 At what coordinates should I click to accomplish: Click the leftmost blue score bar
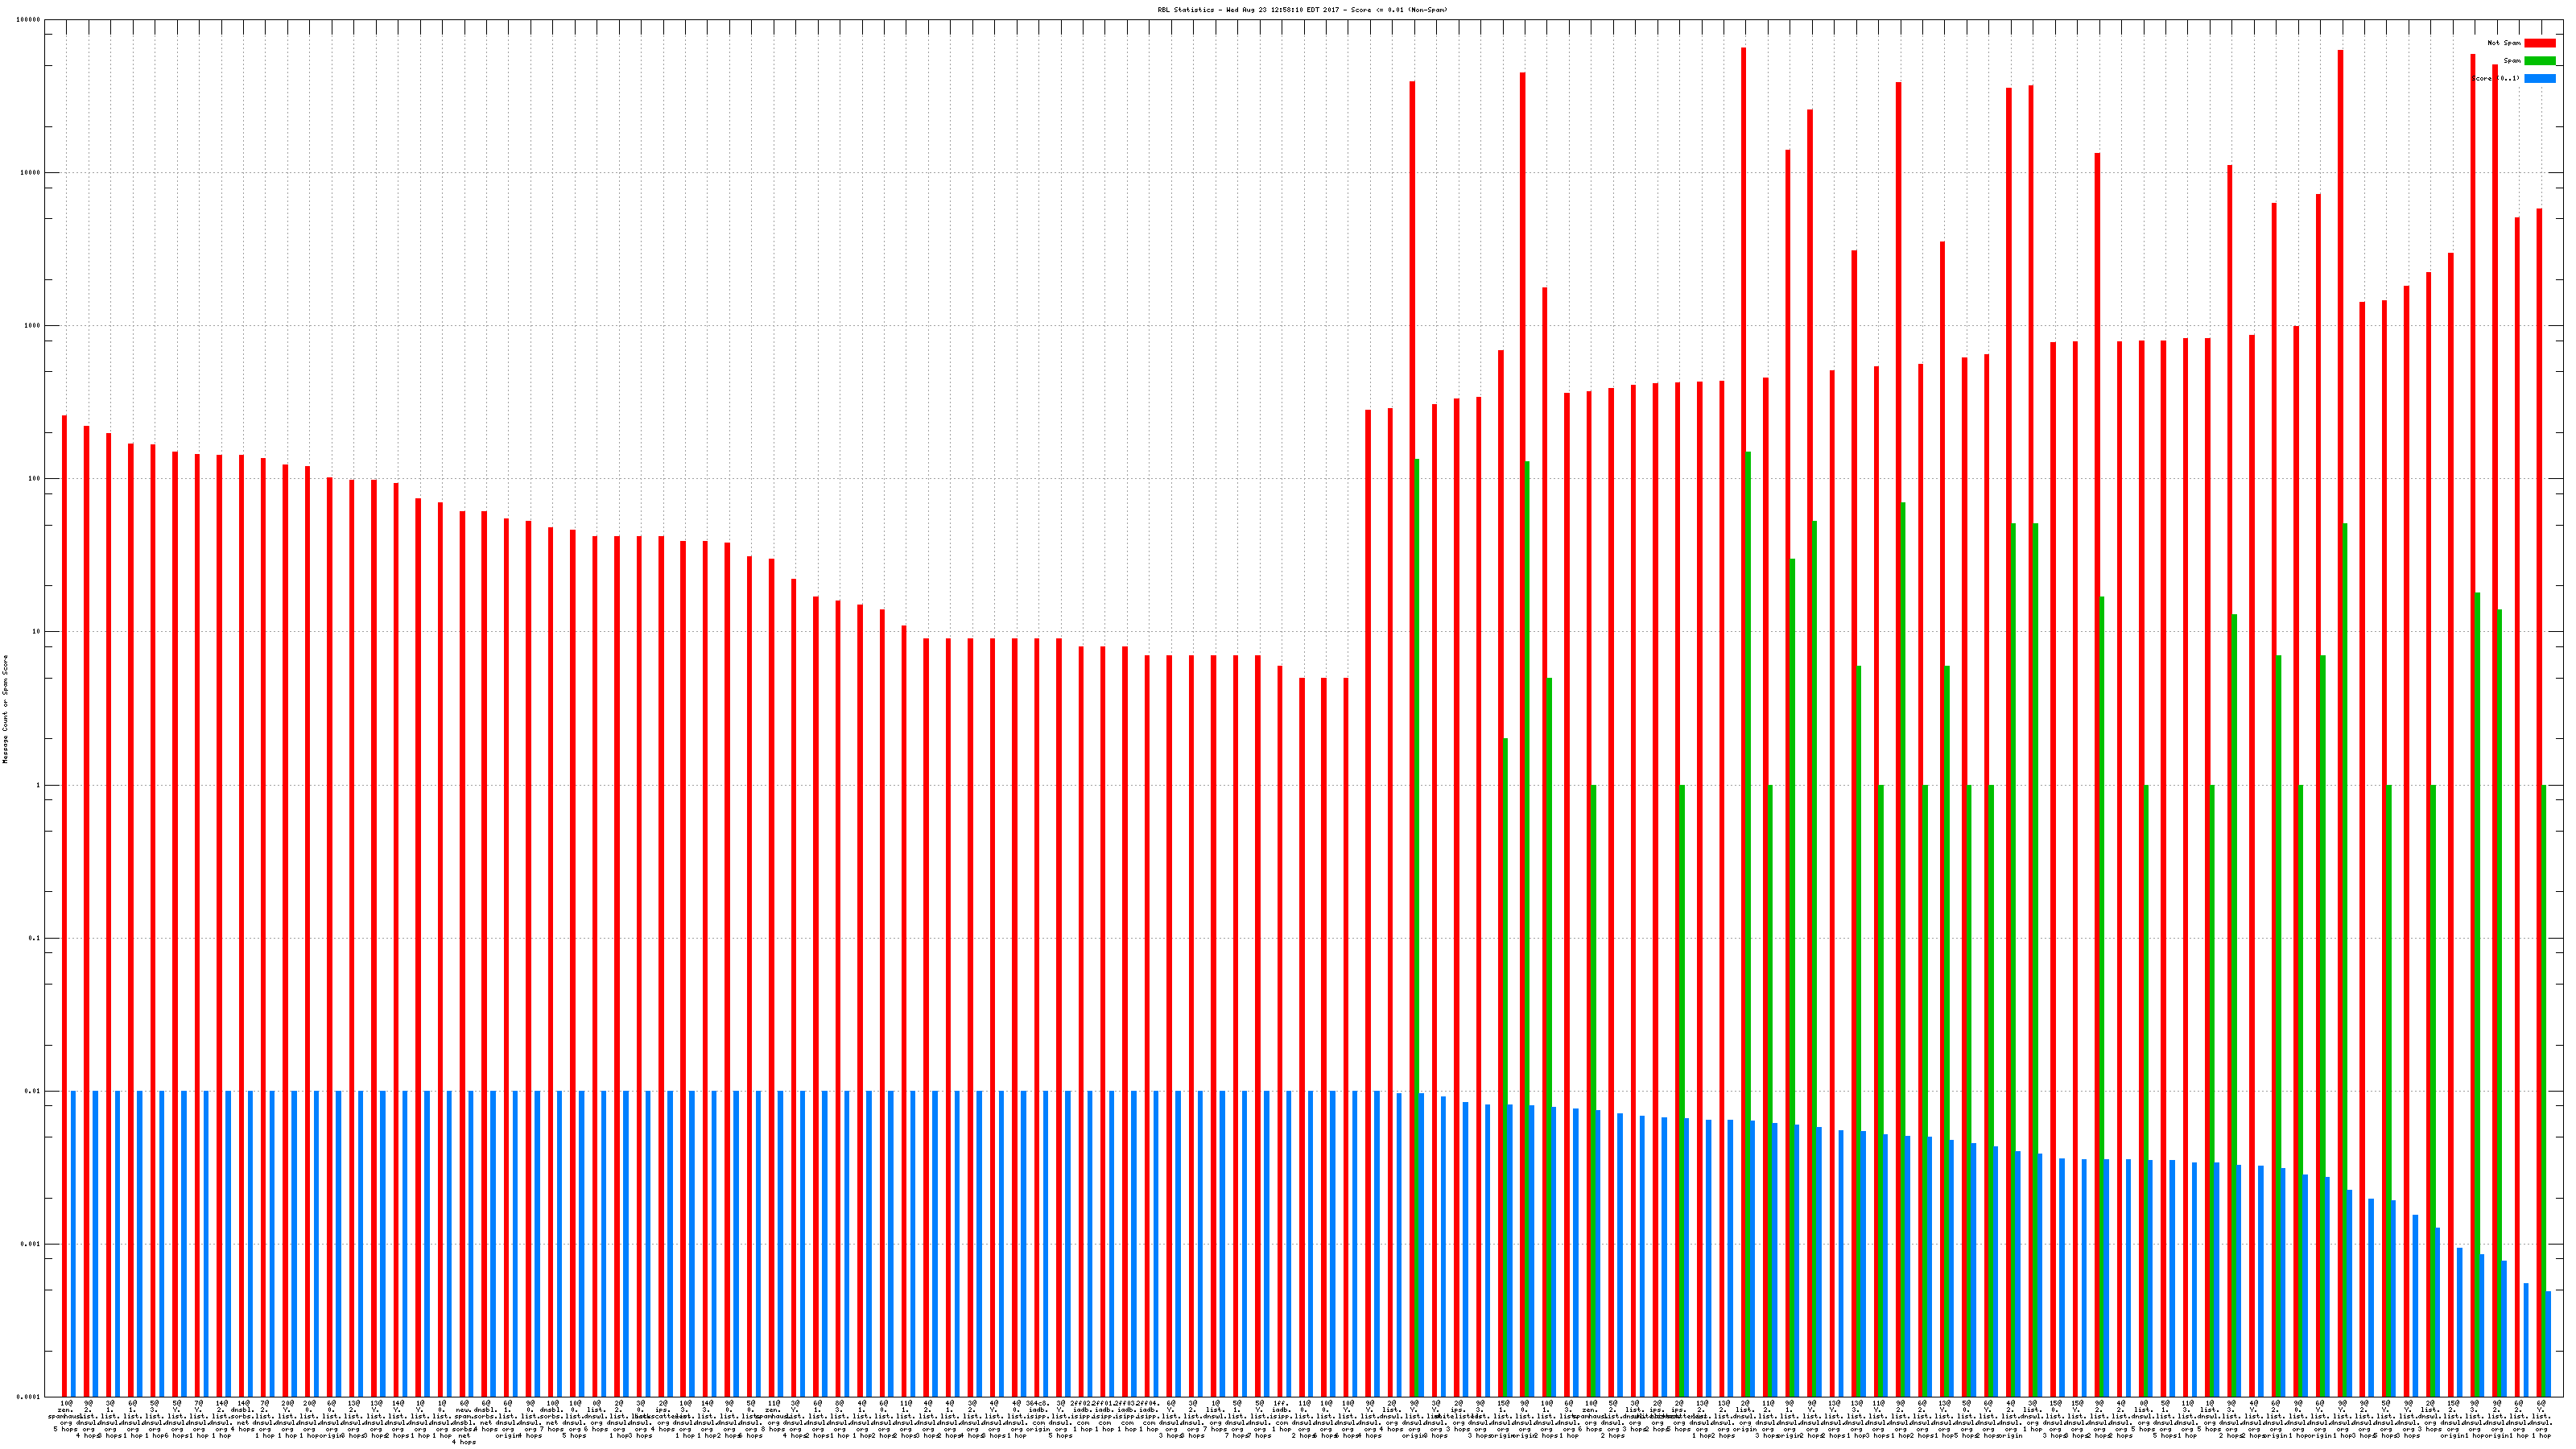[73, 1240]
